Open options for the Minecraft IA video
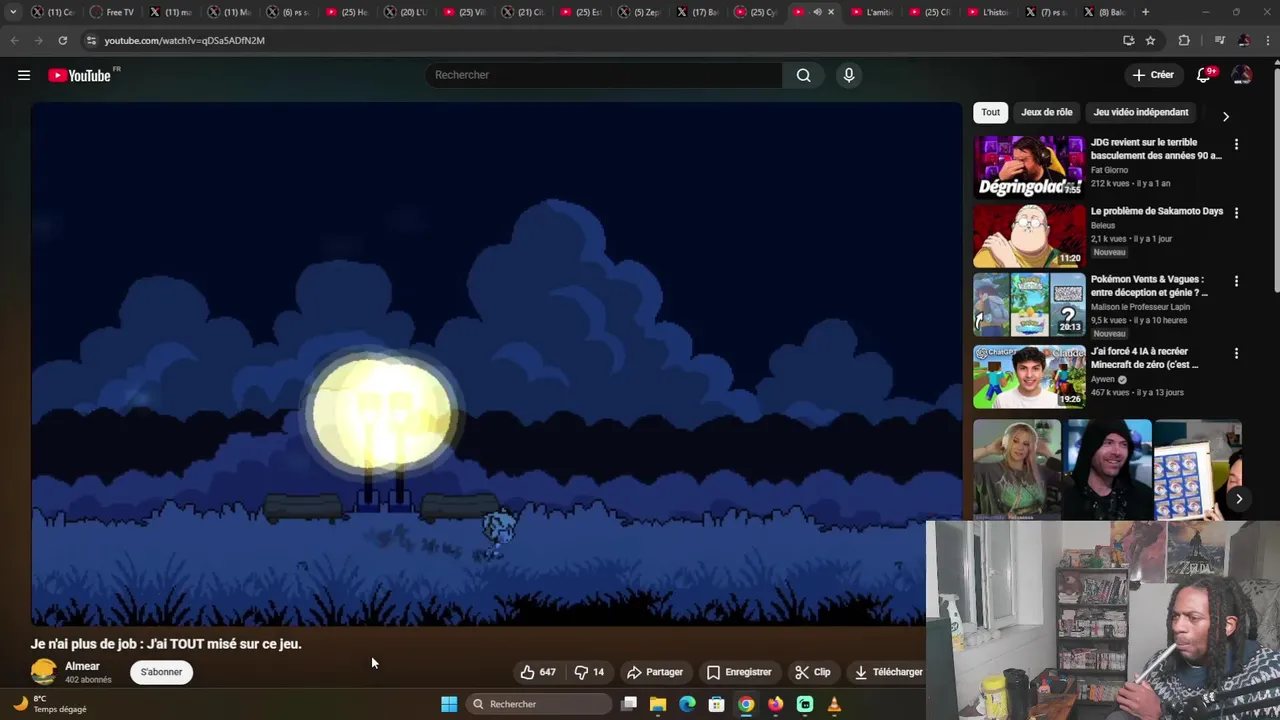The height and width of the screenshot is (720, 1280). 1236,353
